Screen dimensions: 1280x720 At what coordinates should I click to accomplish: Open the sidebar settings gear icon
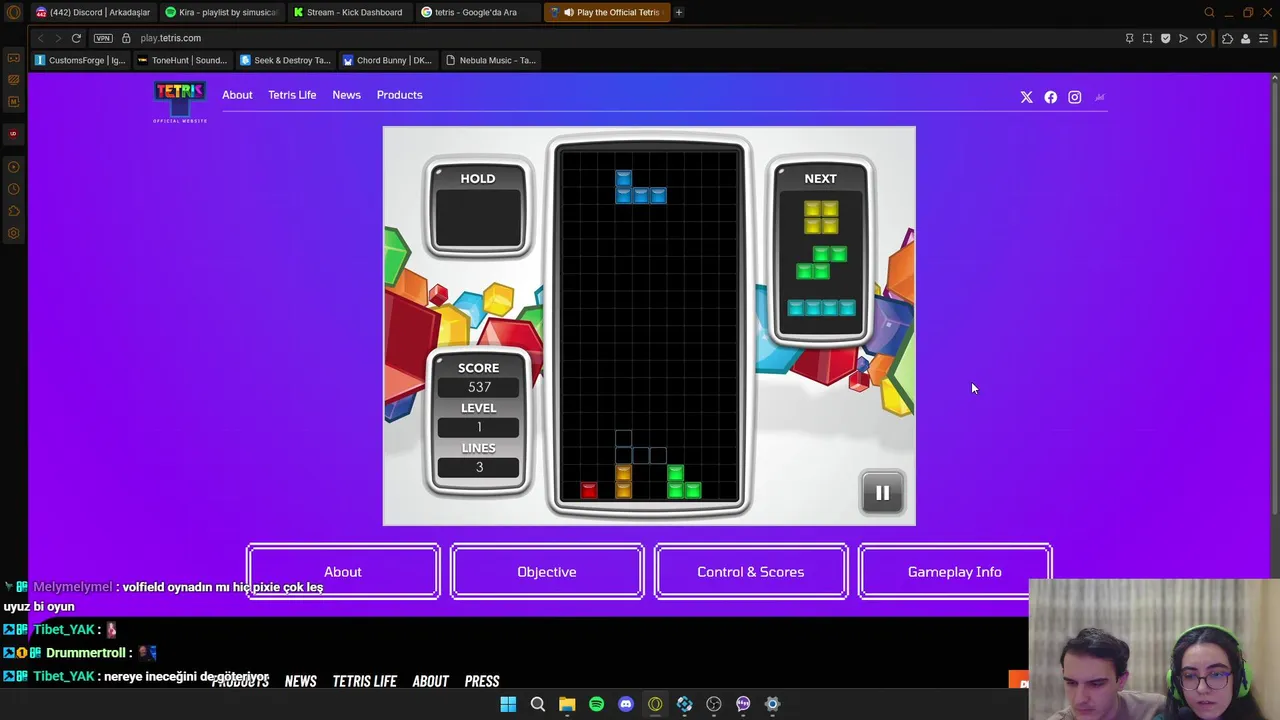point(13,233)
